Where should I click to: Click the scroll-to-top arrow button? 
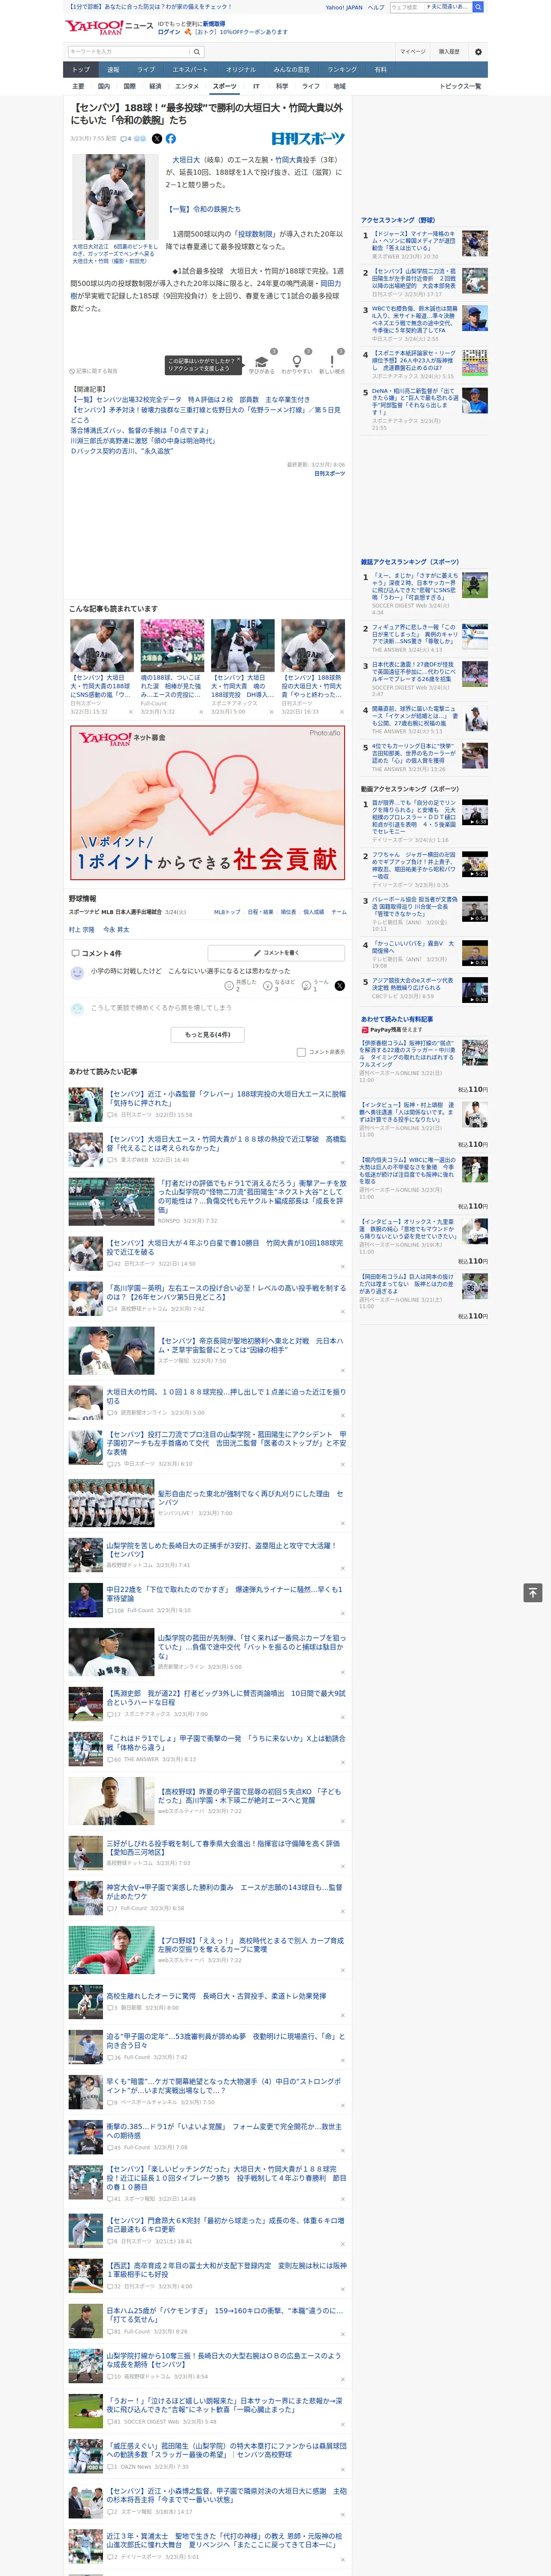coord(532,1593)
